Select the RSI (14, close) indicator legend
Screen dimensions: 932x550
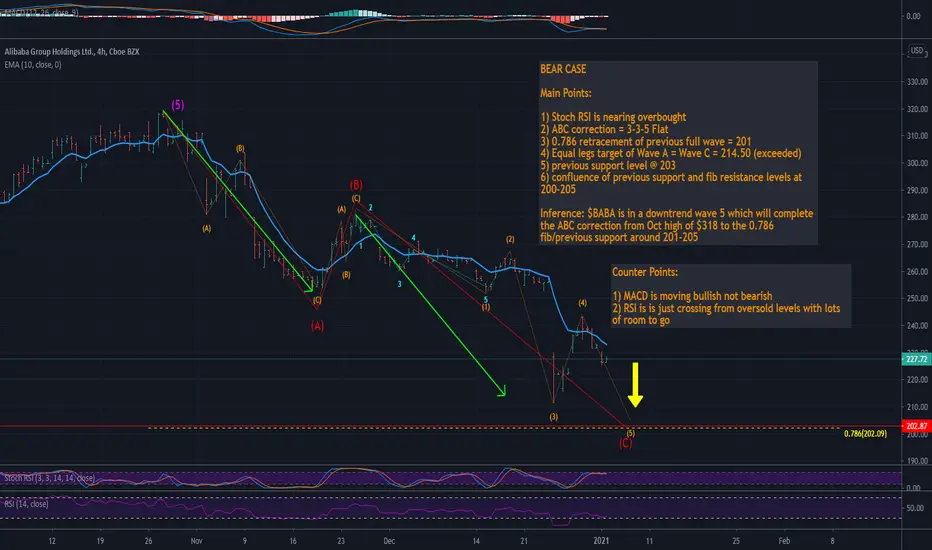tap(26, 504)
